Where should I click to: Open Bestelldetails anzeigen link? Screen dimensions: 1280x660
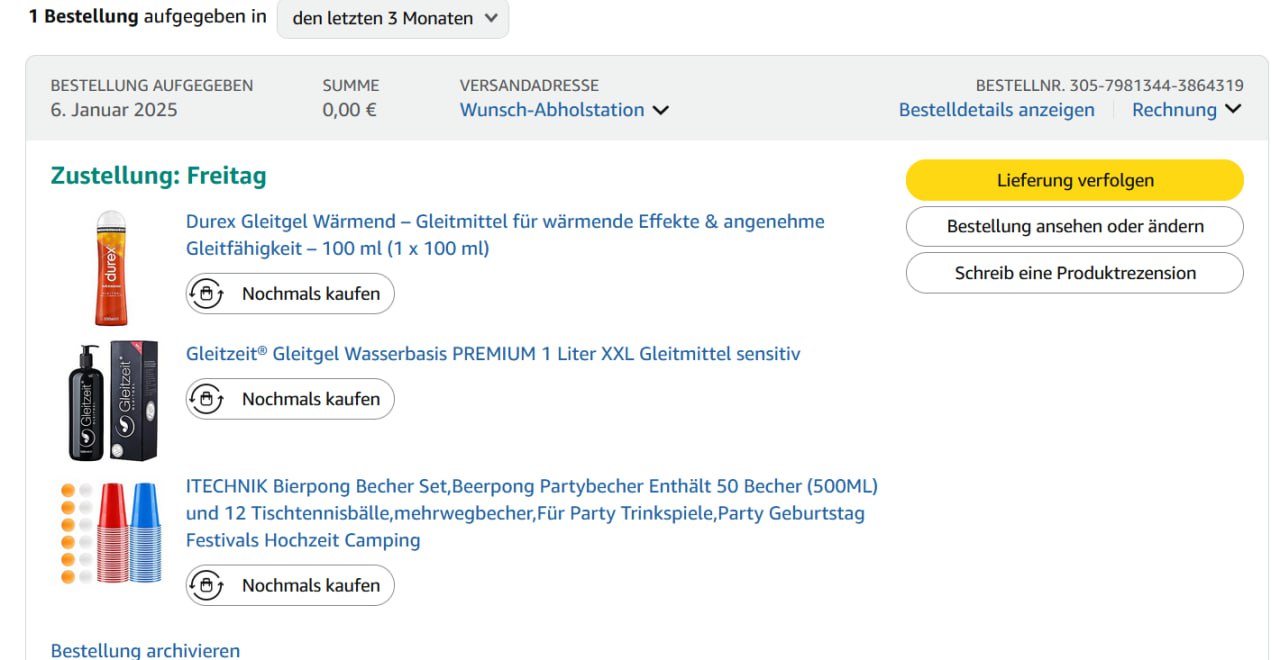[x=996, y=110]
